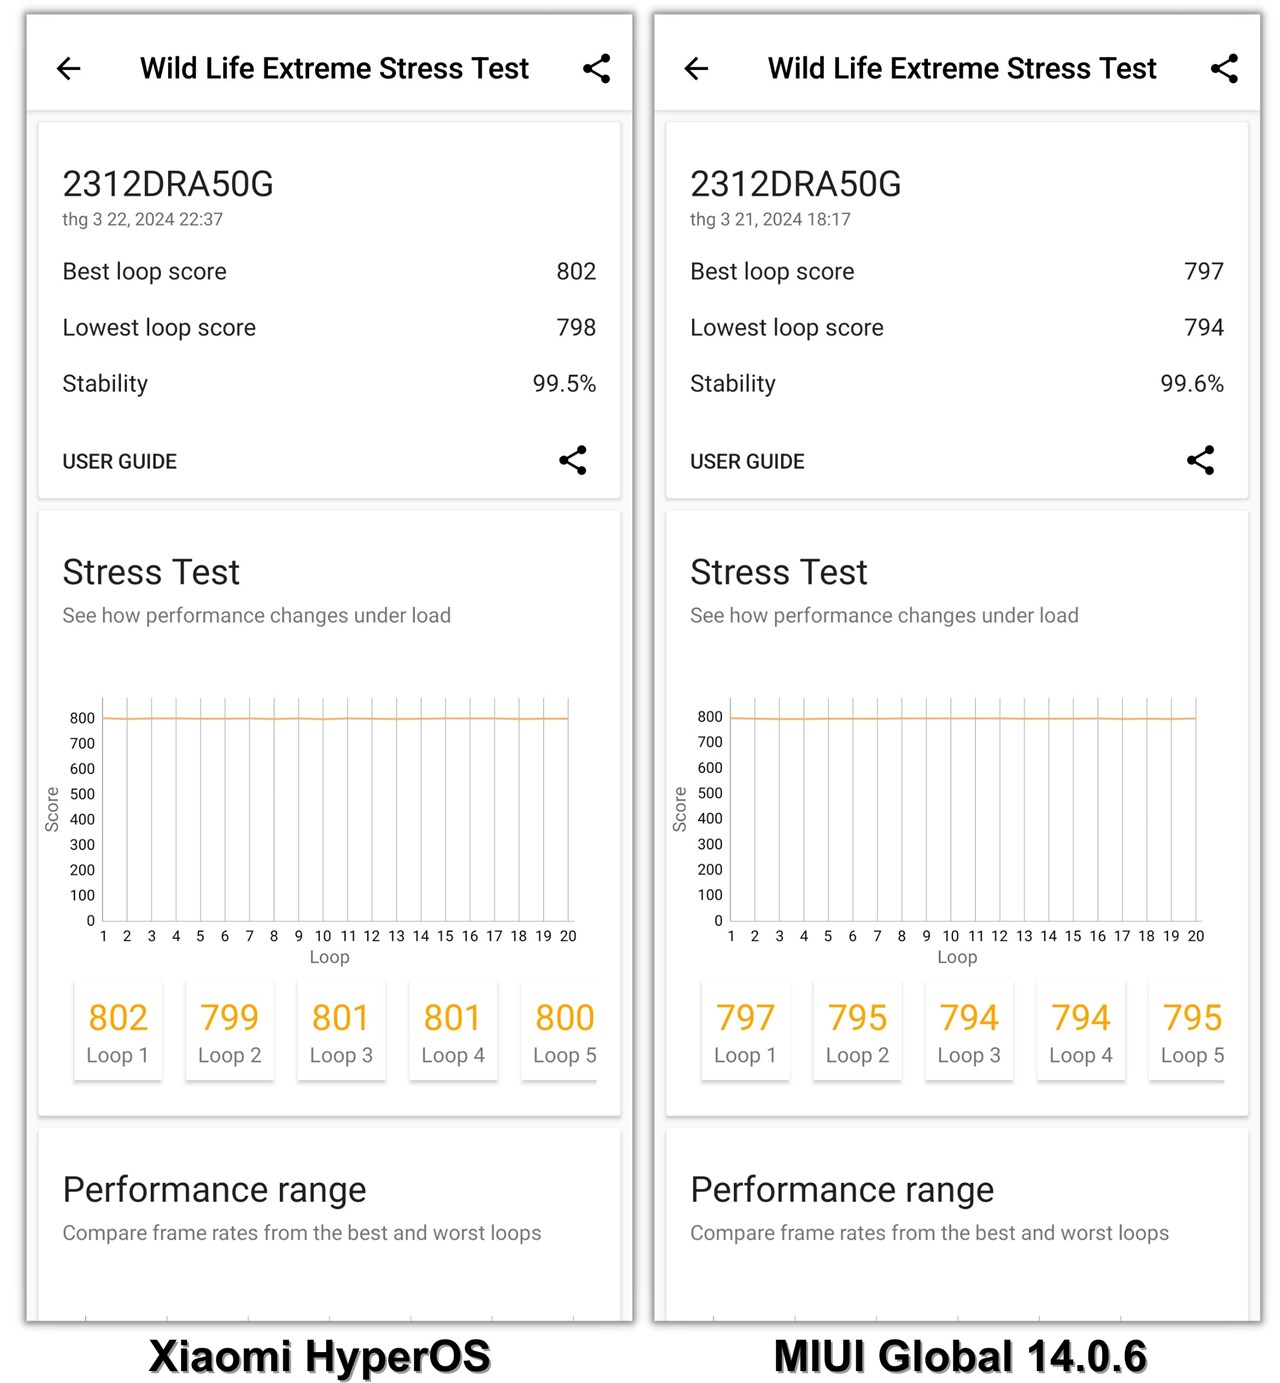
Task: Select the 799 Loop 2 score card
Action: pos(229,1030)
